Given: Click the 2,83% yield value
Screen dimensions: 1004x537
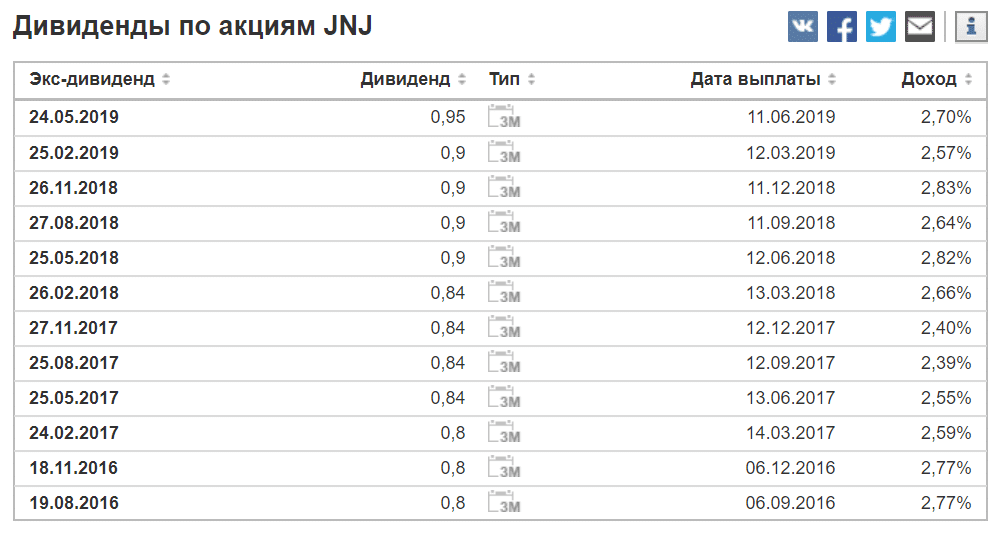Looking at the screenshot, I should (946, 188).
